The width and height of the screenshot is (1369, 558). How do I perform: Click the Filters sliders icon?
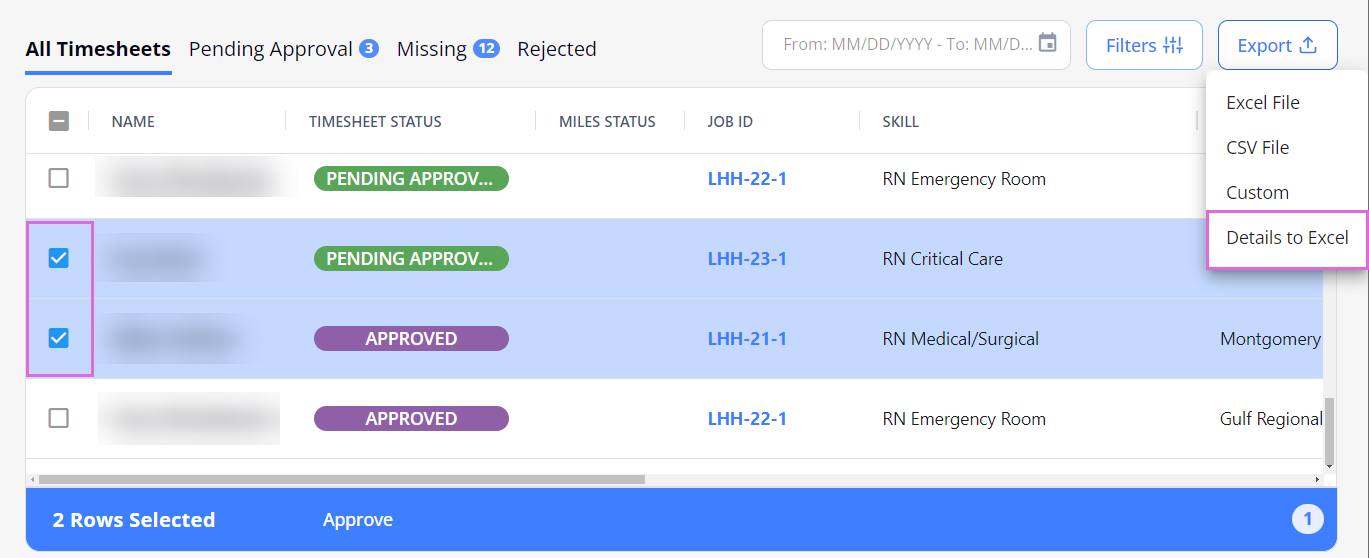[1173, 45]
